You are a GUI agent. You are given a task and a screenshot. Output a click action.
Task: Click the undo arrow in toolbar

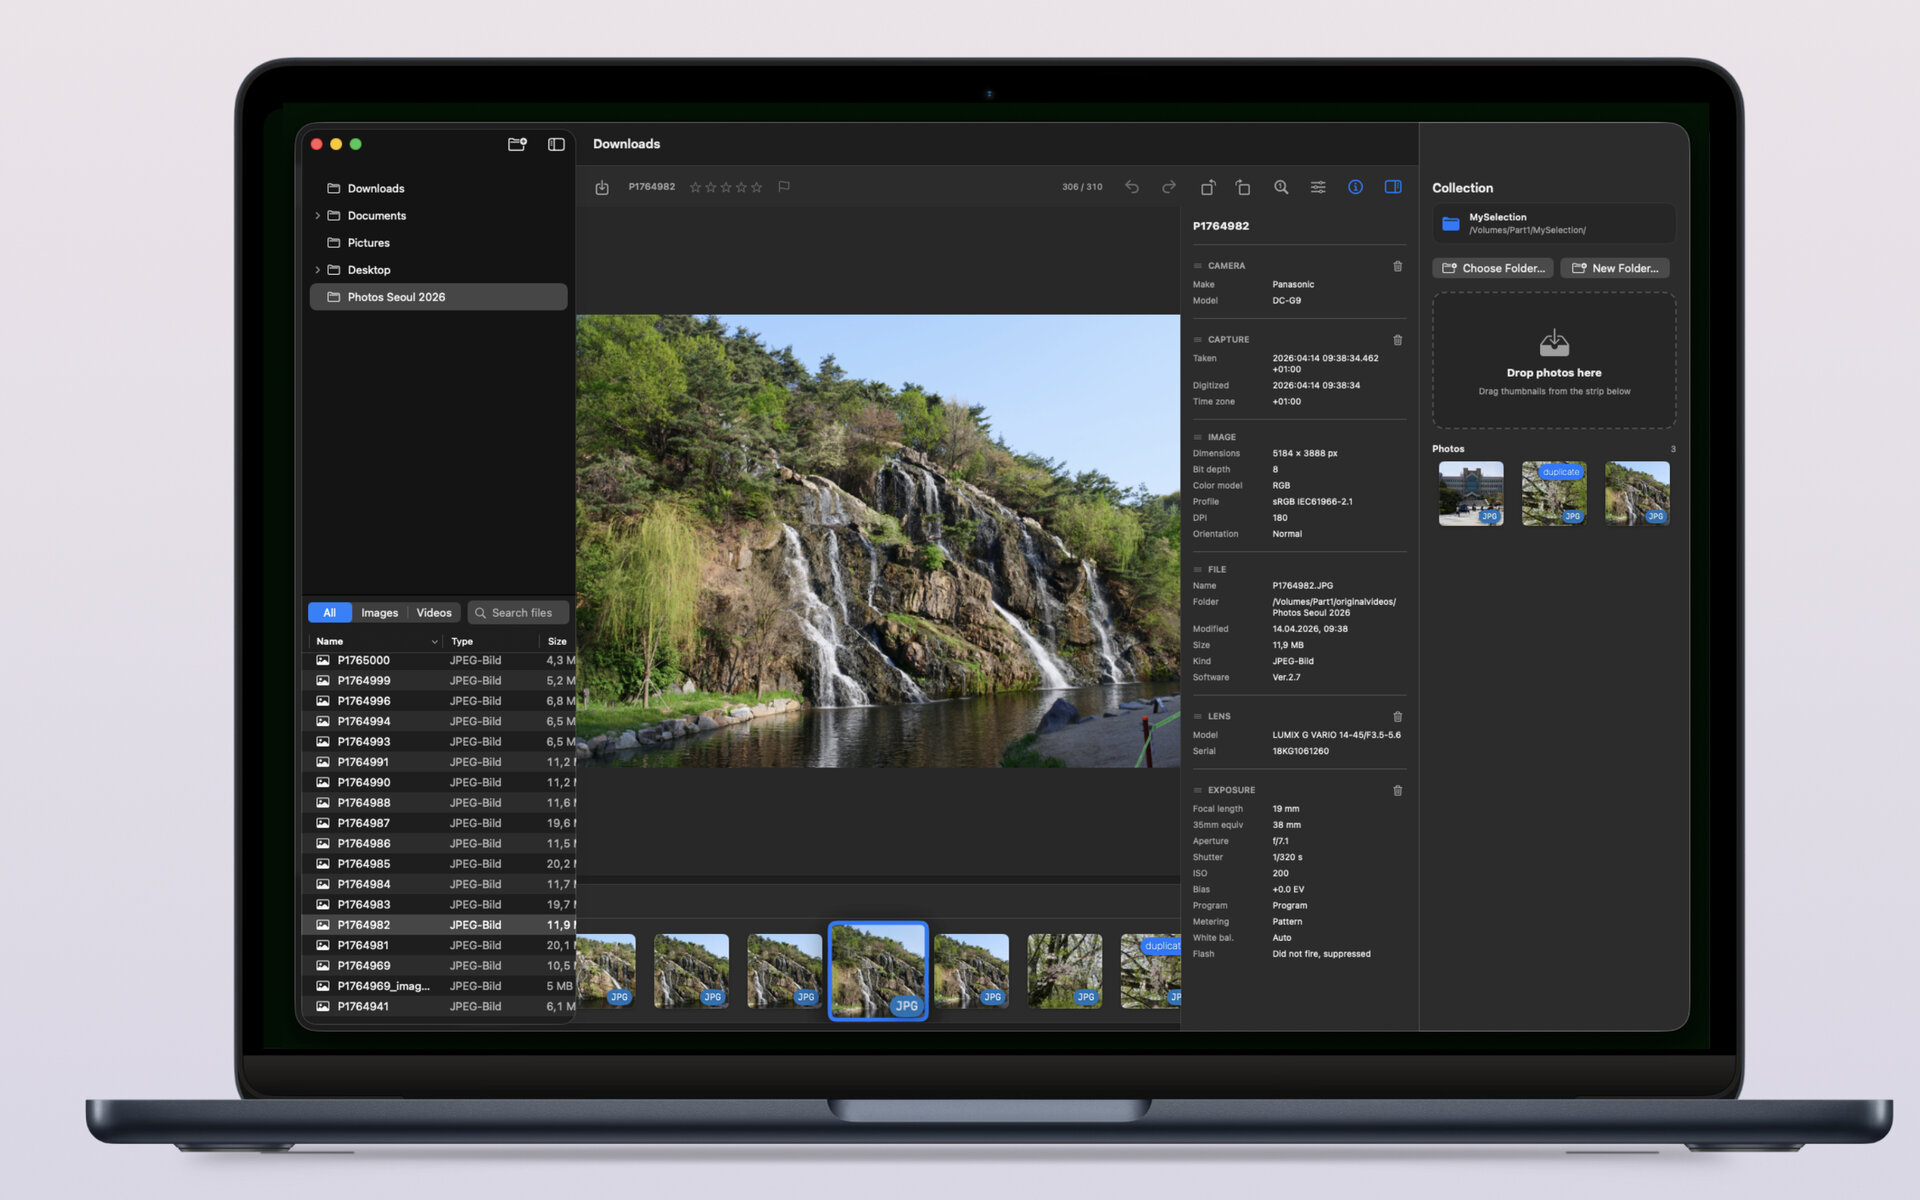[x=1132, y=187]
